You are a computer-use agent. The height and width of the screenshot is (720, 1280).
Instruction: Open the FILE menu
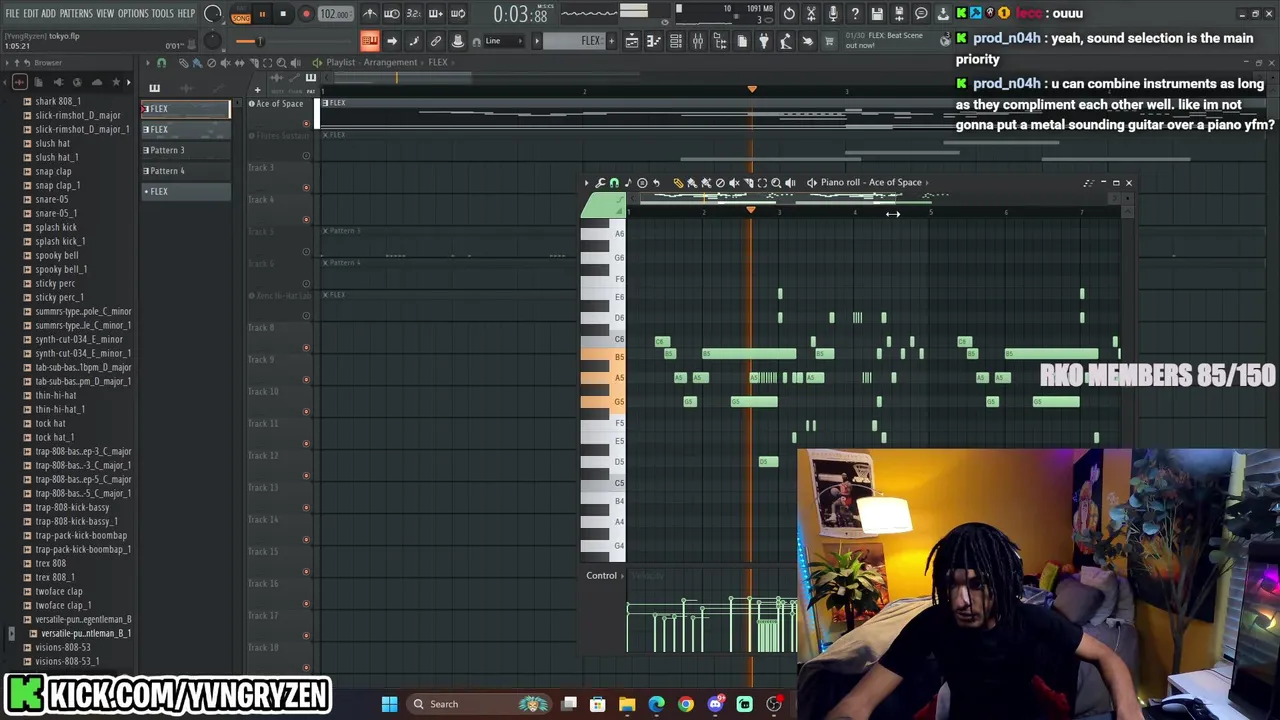(x=12, y=14)
